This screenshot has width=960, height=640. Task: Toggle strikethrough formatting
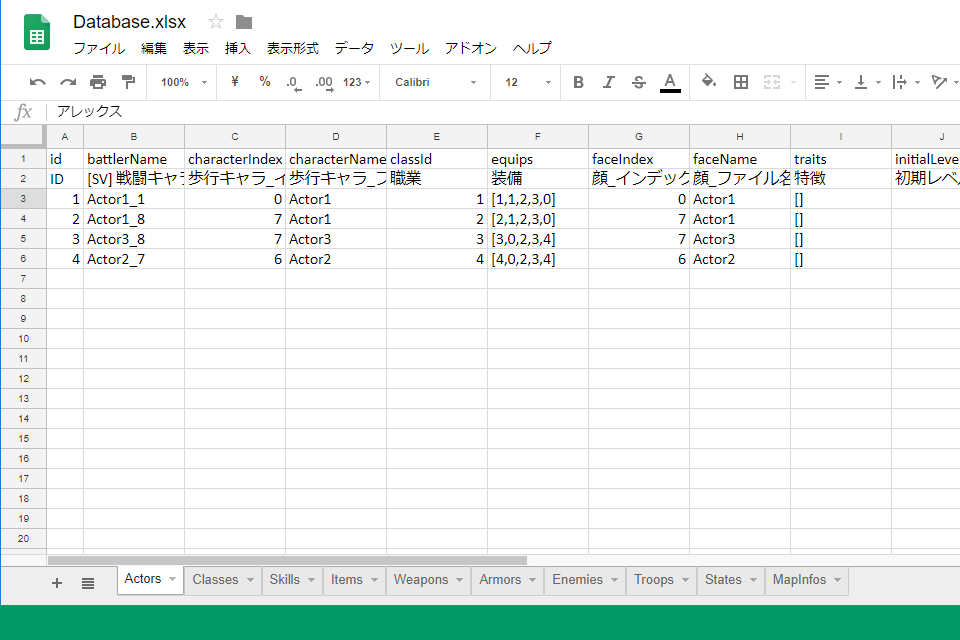[x=639, y=82]
